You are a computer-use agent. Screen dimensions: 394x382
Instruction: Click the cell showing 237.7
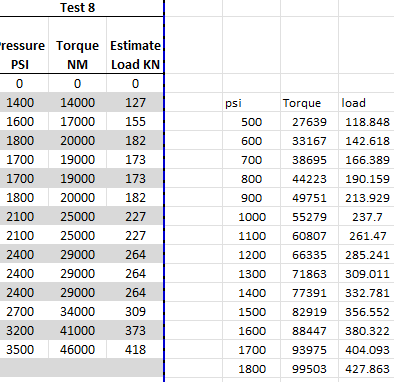click(366, 217)
